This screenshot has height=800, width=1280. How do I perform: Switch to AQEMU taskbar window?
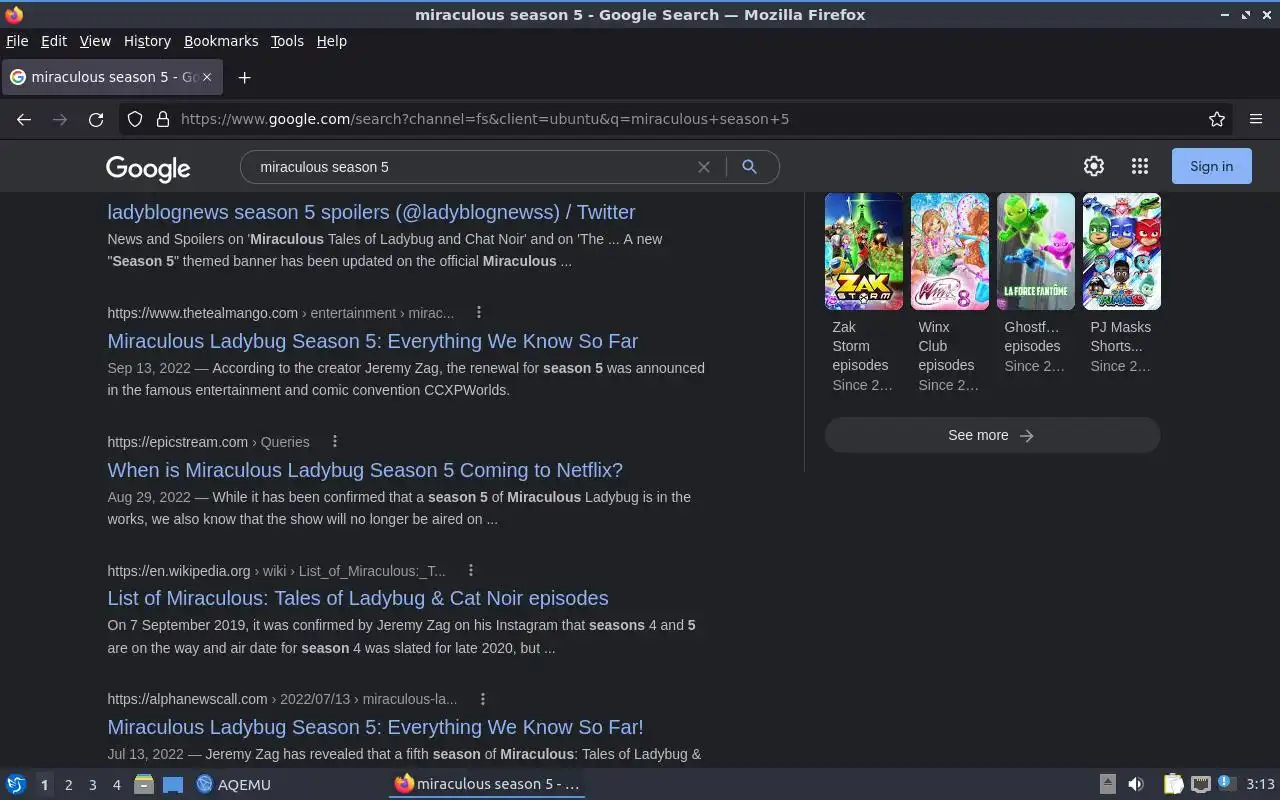pyautogui.click(x=234, y=784)
